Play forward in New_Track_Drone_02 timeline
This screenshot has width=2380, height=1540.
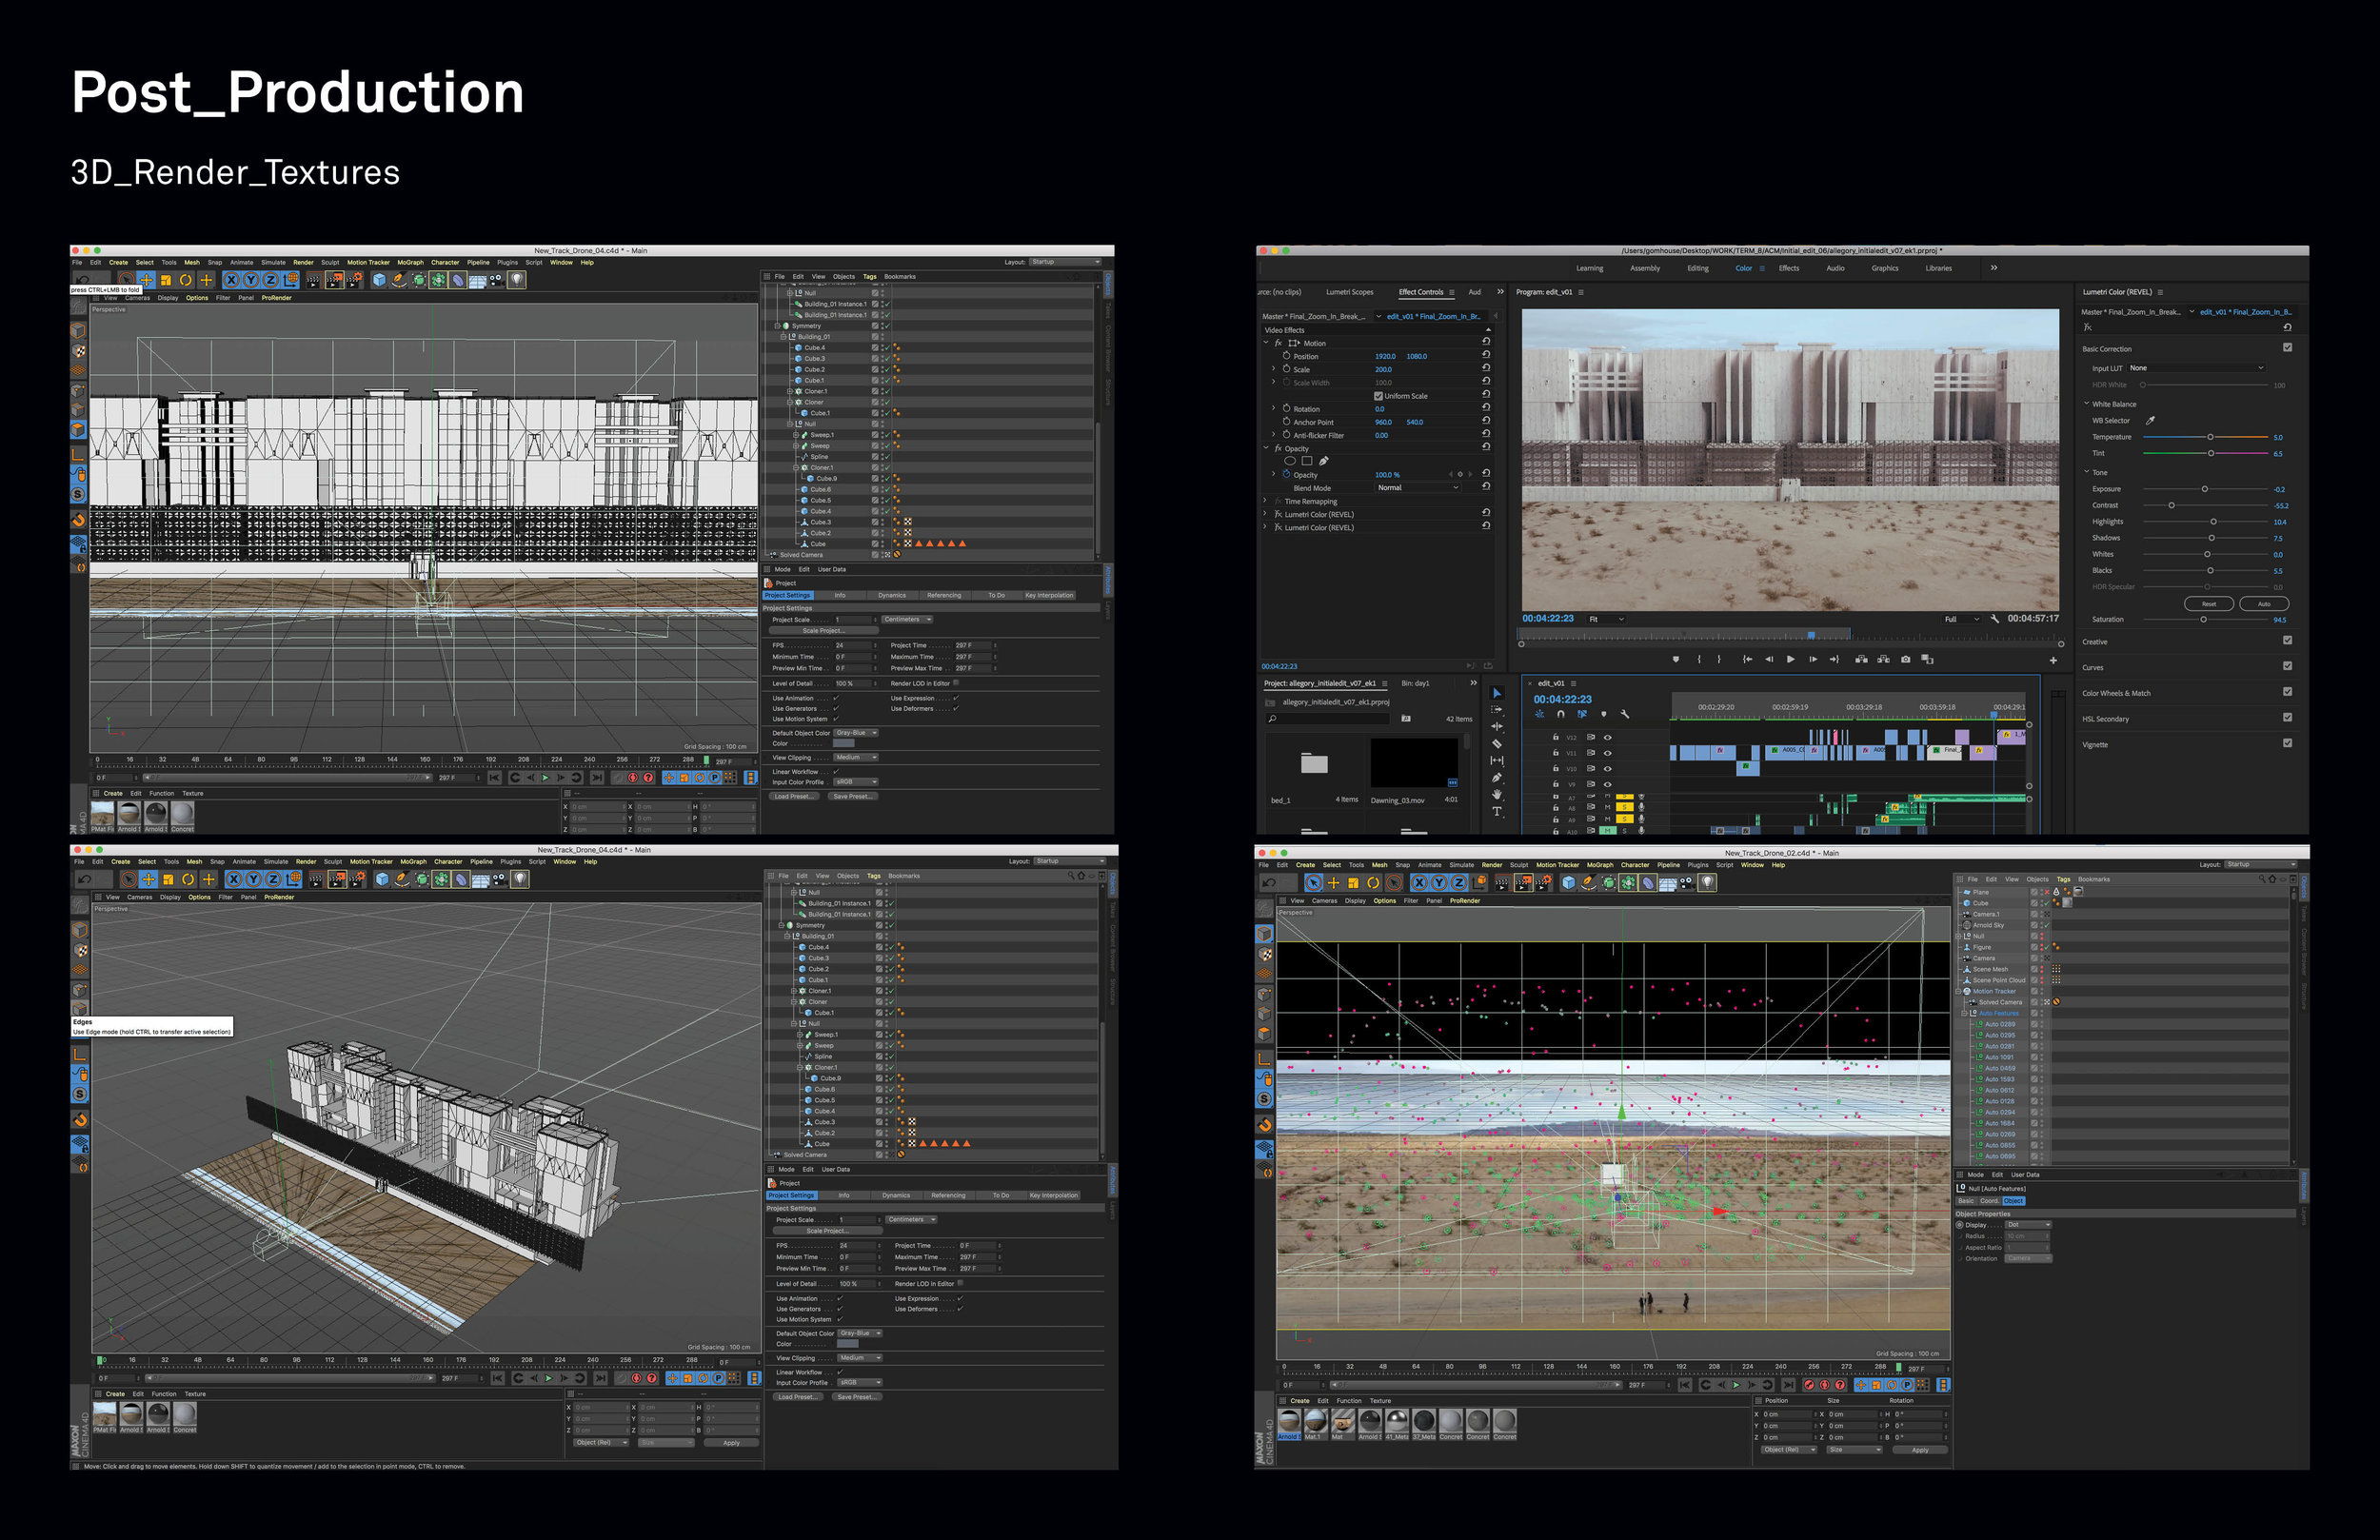(x=1736, y=1385)
